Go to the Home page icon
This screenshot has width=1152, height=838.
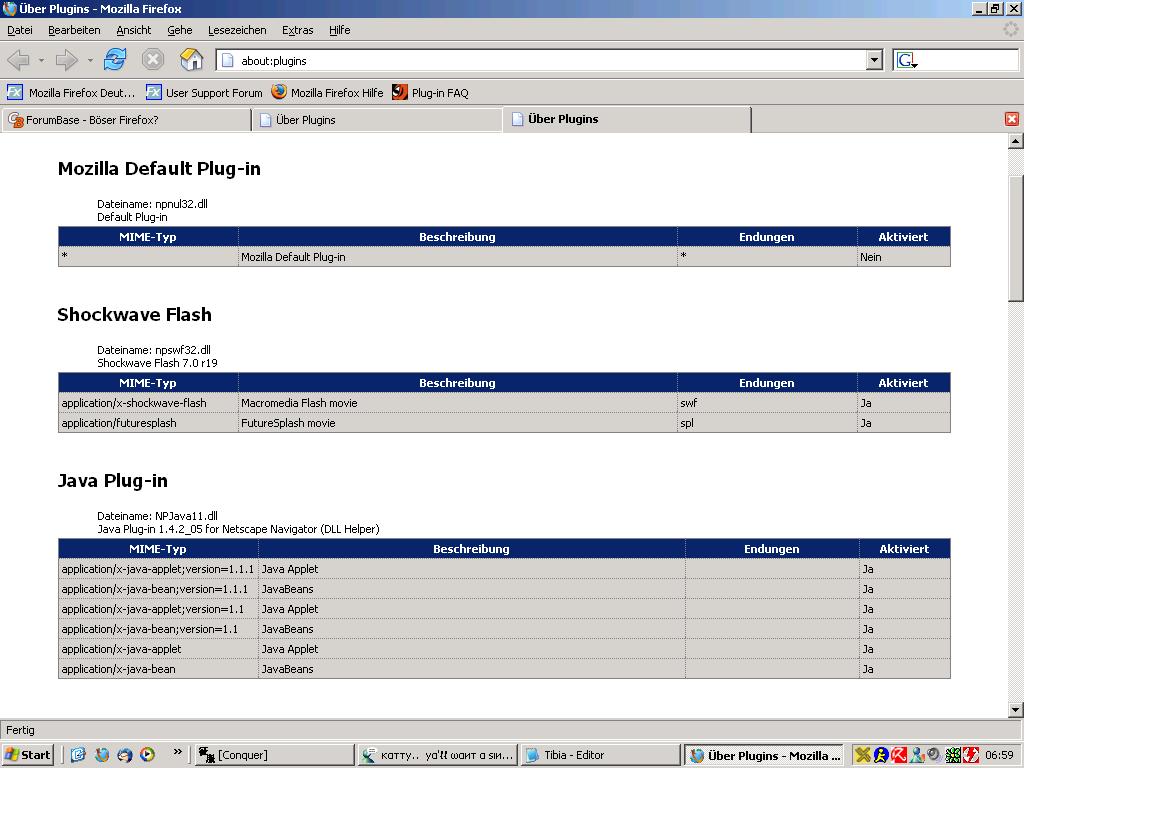[191, 59]
